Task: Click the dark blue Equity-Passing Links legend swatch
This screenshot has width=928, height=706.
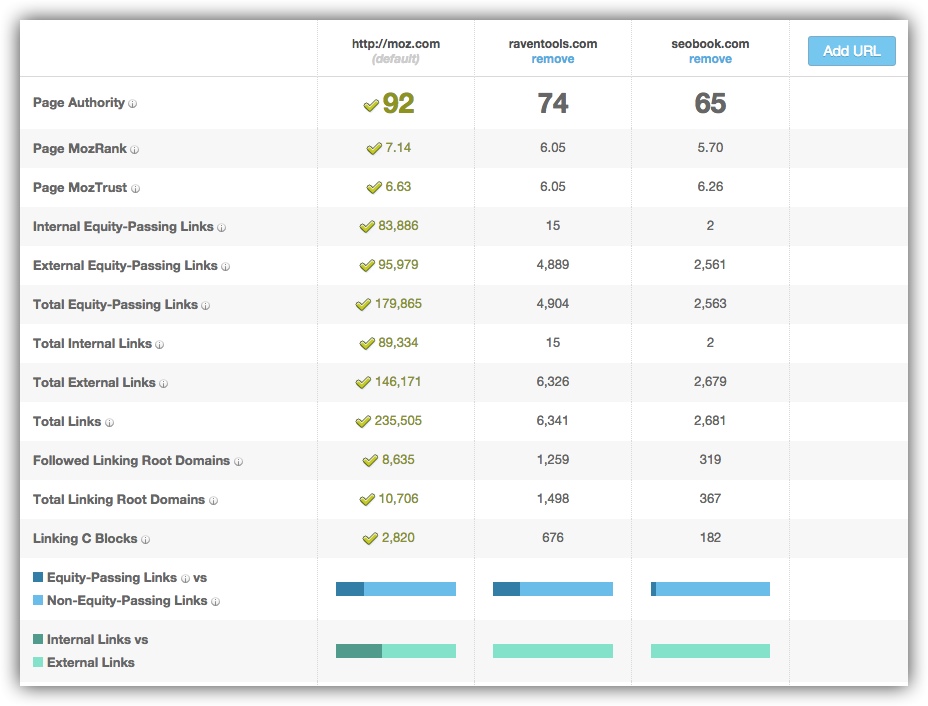Action: point(38,577)
